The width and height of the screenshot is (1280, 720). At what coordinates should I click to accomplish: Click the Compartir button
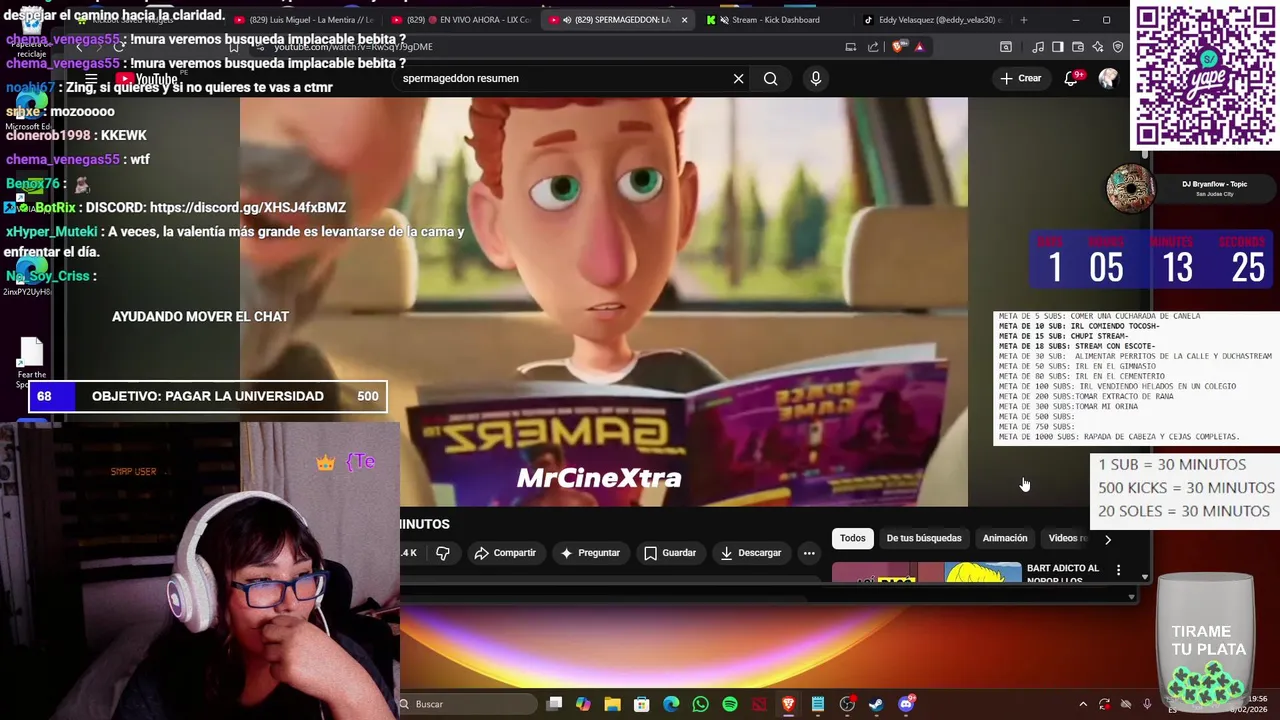pyautogui.click(x=504, y=553)
